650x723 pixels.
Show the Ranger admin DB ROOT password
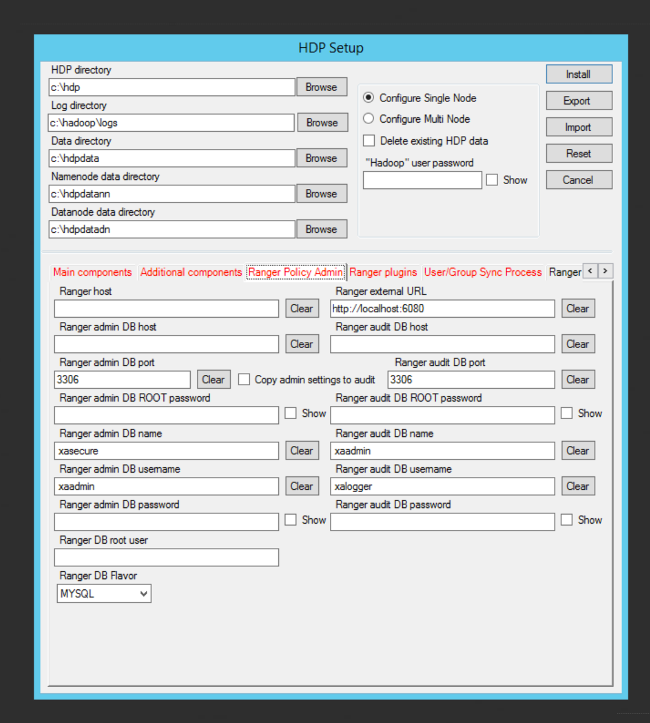(x=291, y=414)
